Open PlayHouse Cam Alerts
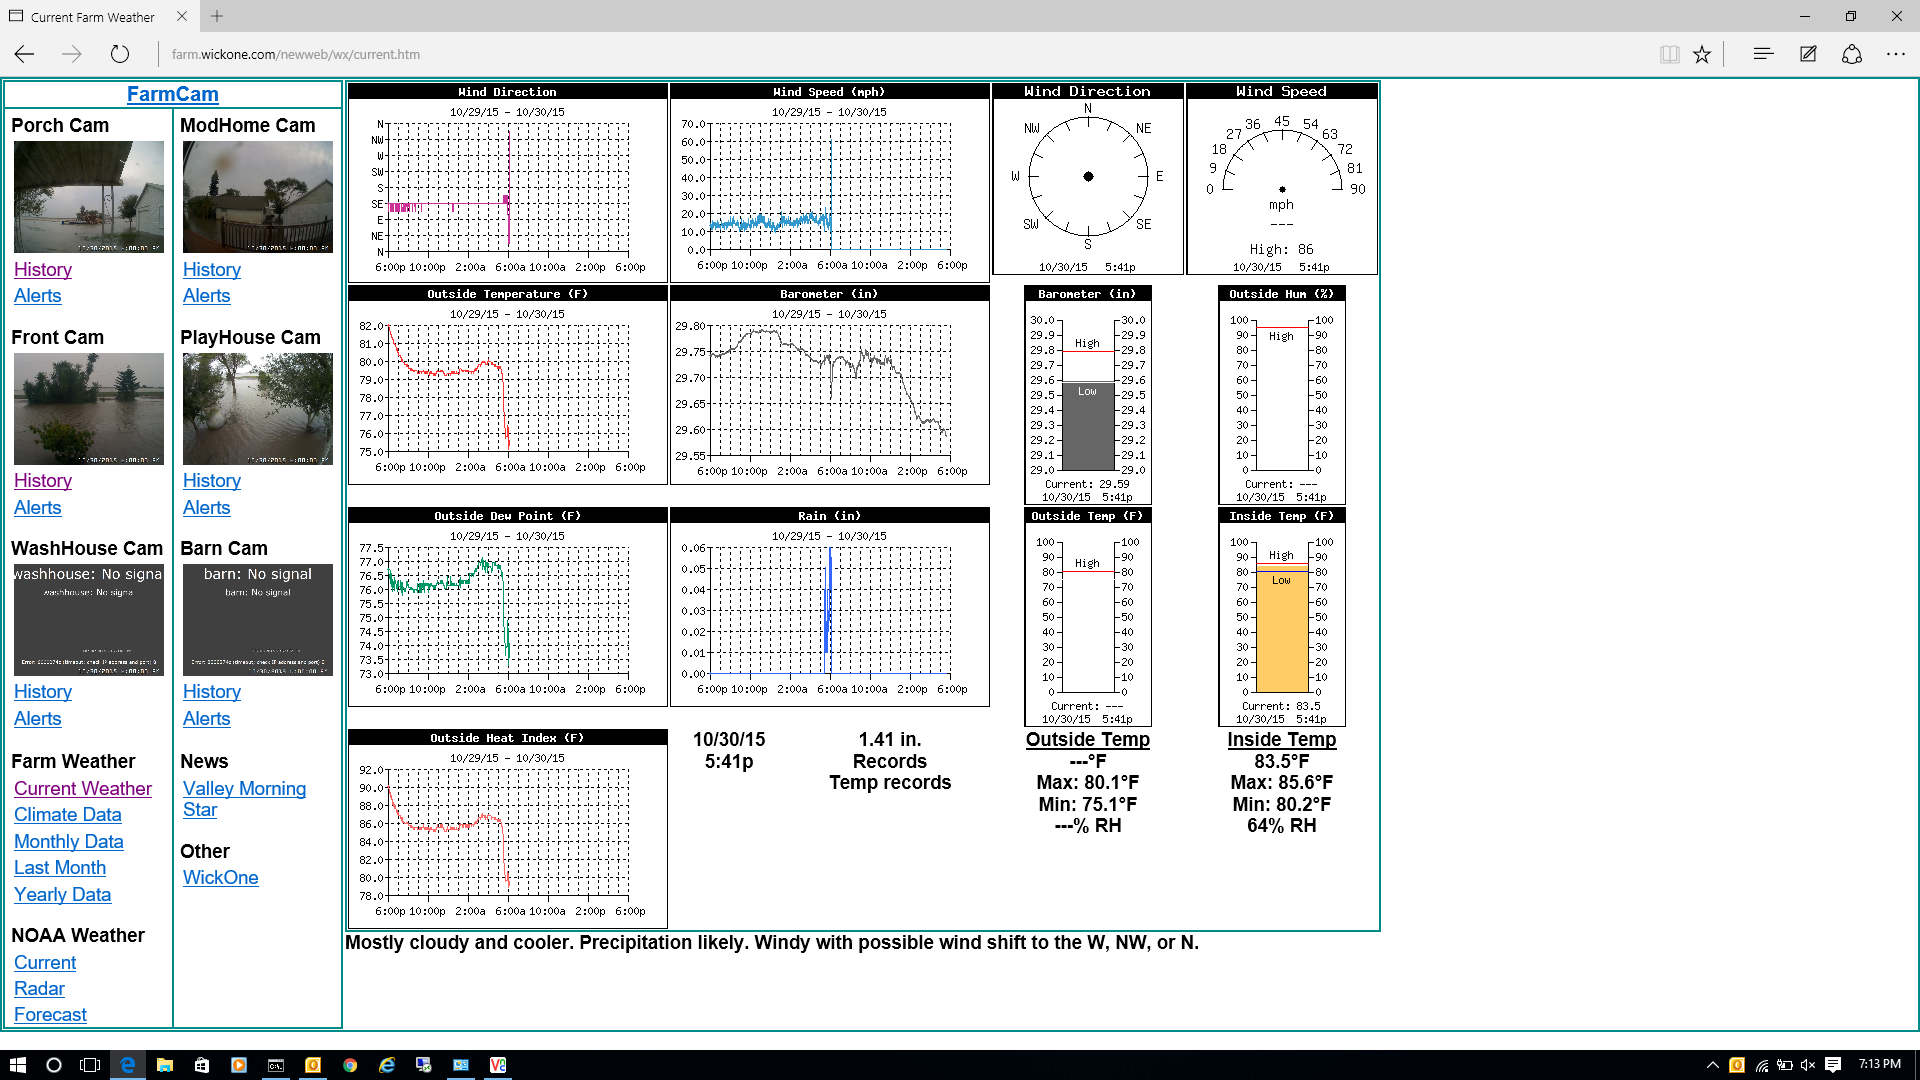The image size is (1920, 1080). (x=207, y=508)
